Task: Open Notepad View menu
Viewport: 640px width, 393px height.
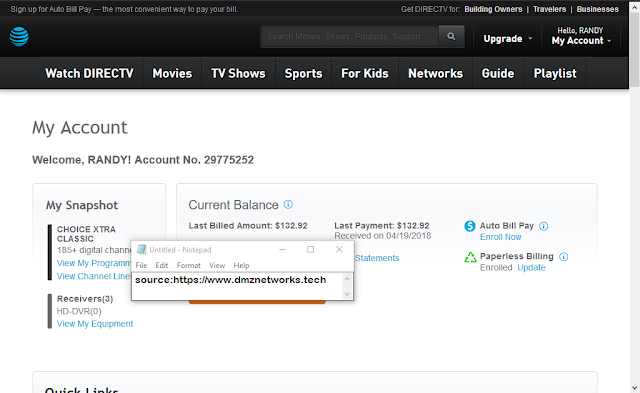Action: (x=217, y=265)
